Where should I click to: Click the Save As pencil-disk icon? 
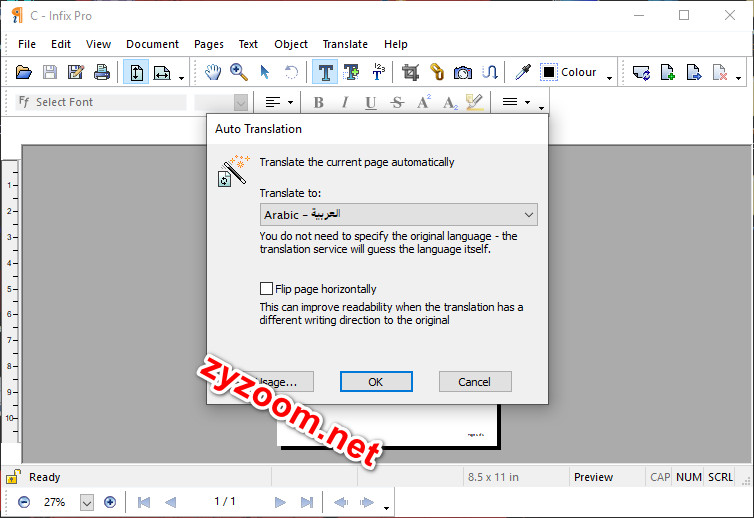pos(75,73)
